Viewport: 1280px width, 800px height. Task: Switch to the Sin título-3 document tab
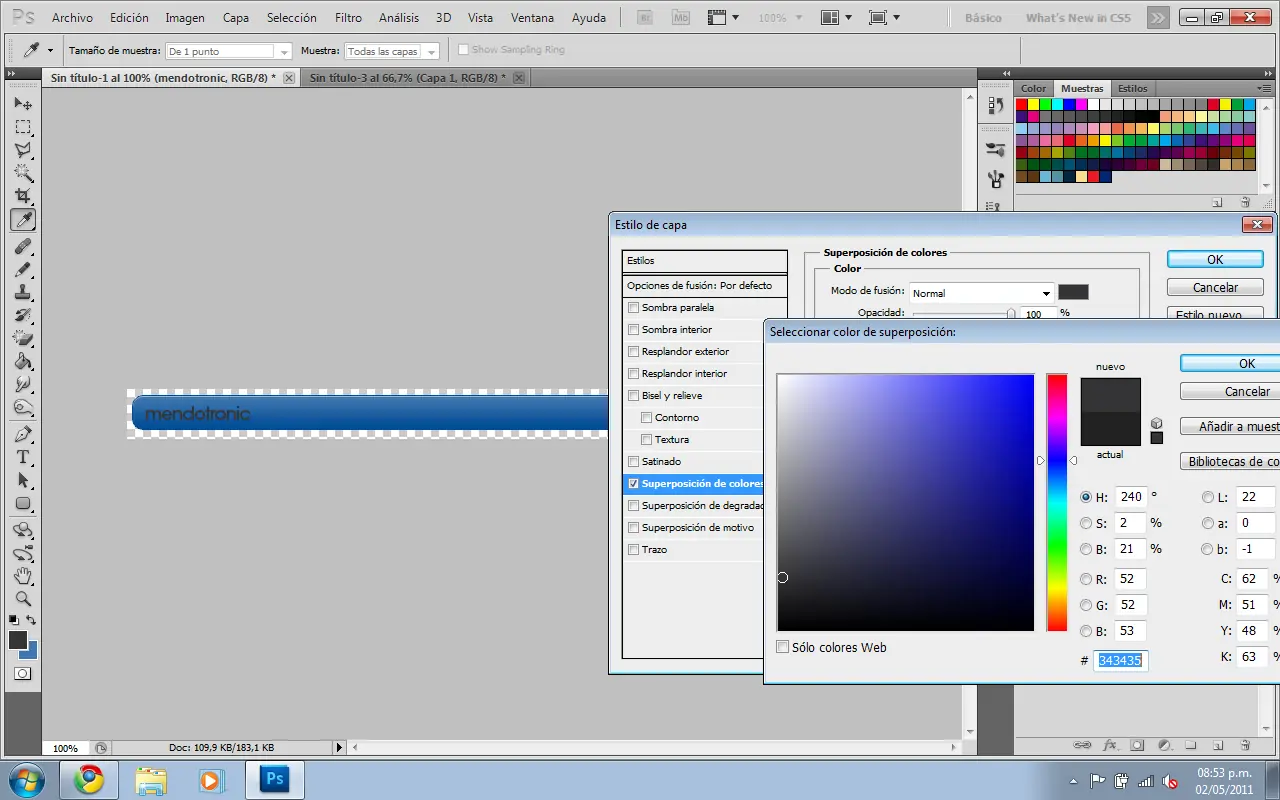pyautogui.click(x=406, y=77)
